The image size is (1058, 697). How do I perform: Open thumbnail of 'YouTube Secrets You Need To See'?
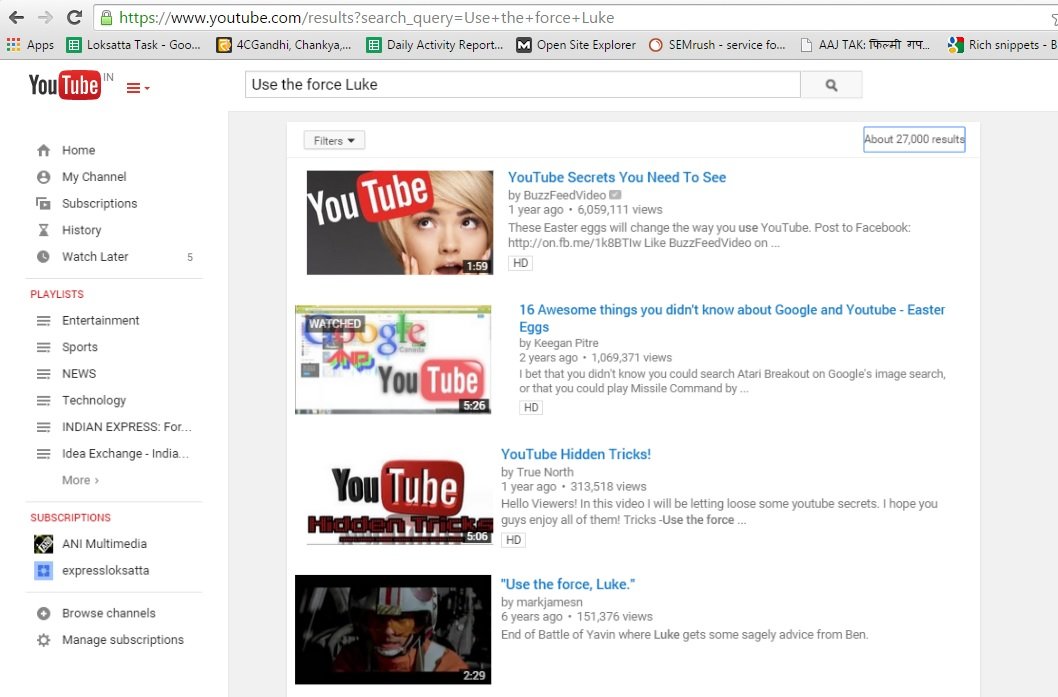click(400, 223)
